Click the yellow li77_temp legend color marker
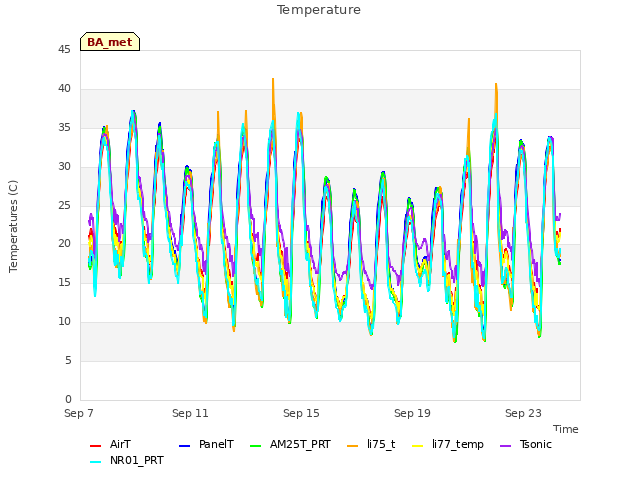The height and width of the screenshot is (480, 640). pos(418,446)
